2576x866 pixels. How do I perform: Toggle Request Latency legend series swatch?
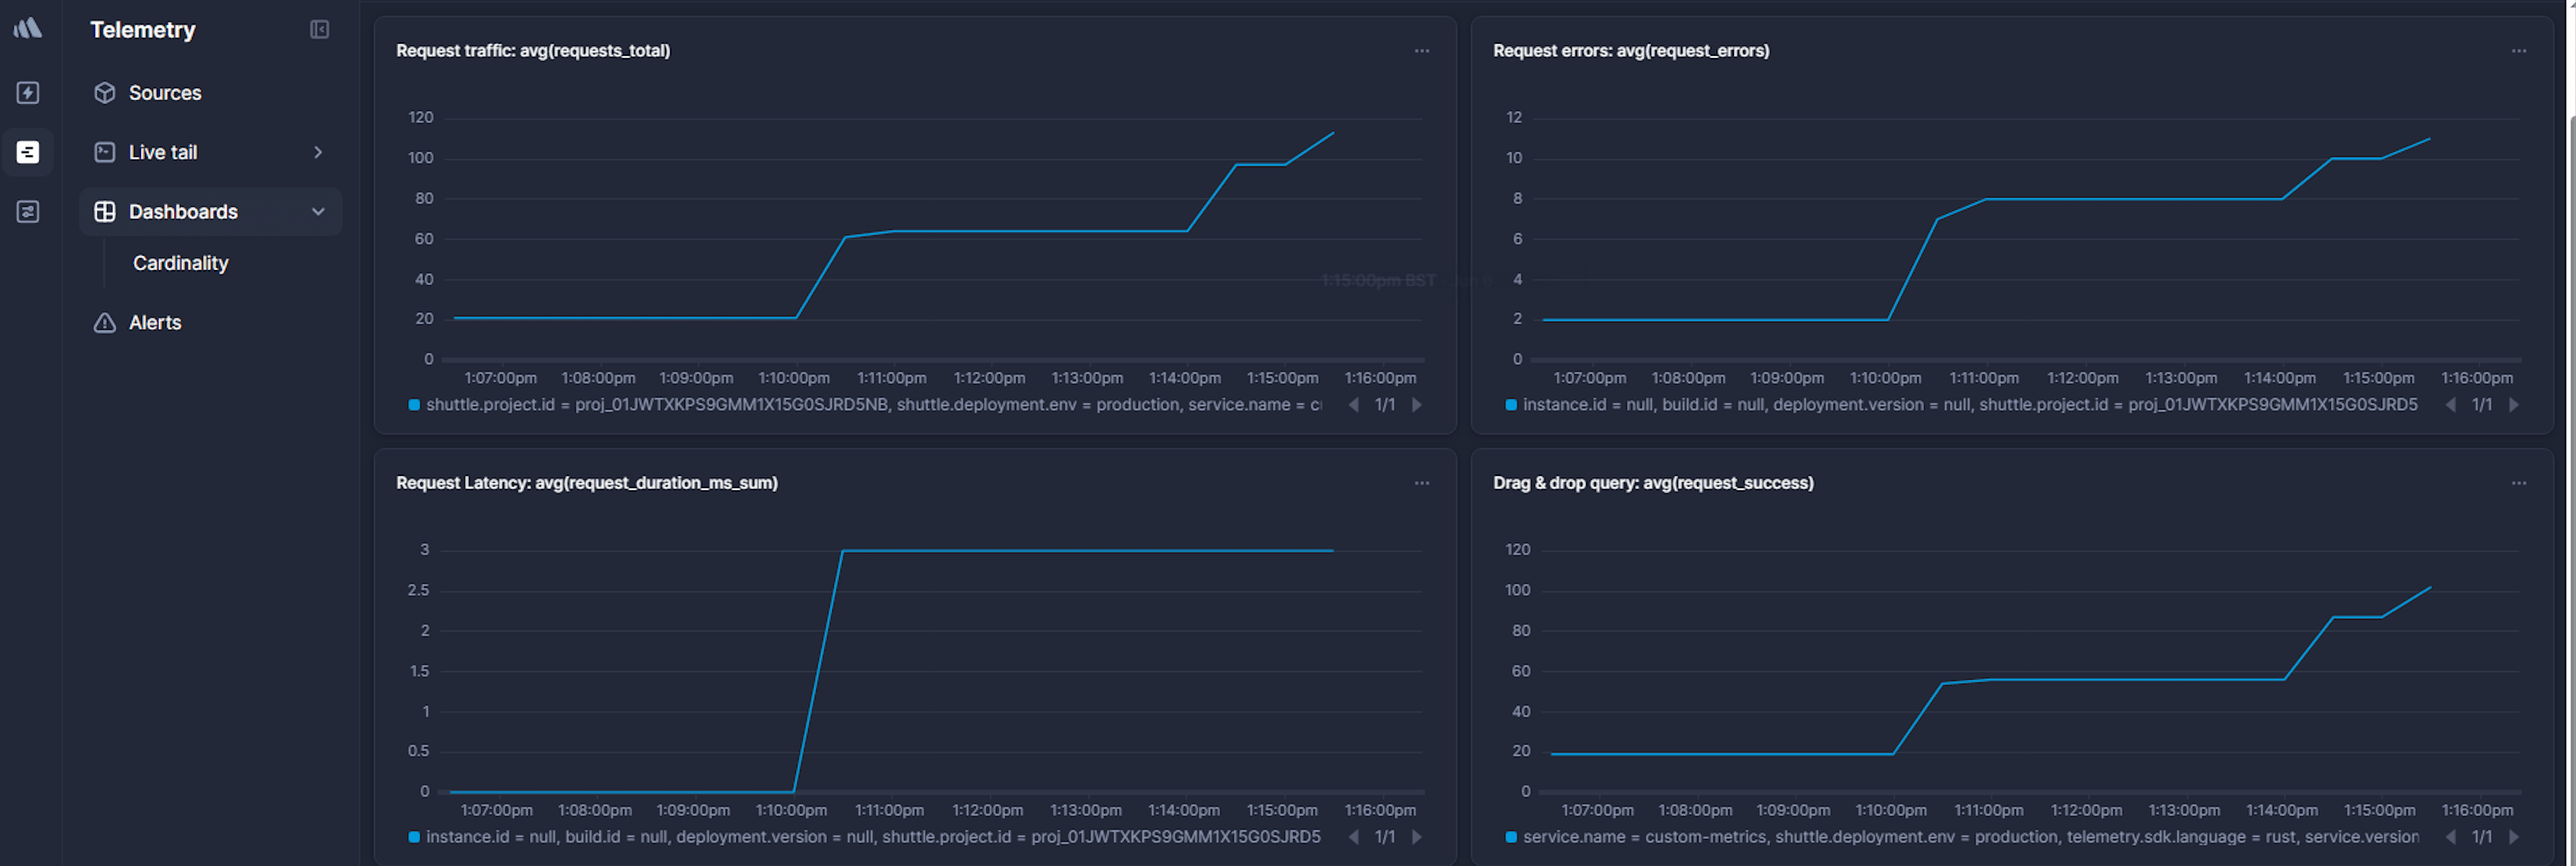coord(413,837)
